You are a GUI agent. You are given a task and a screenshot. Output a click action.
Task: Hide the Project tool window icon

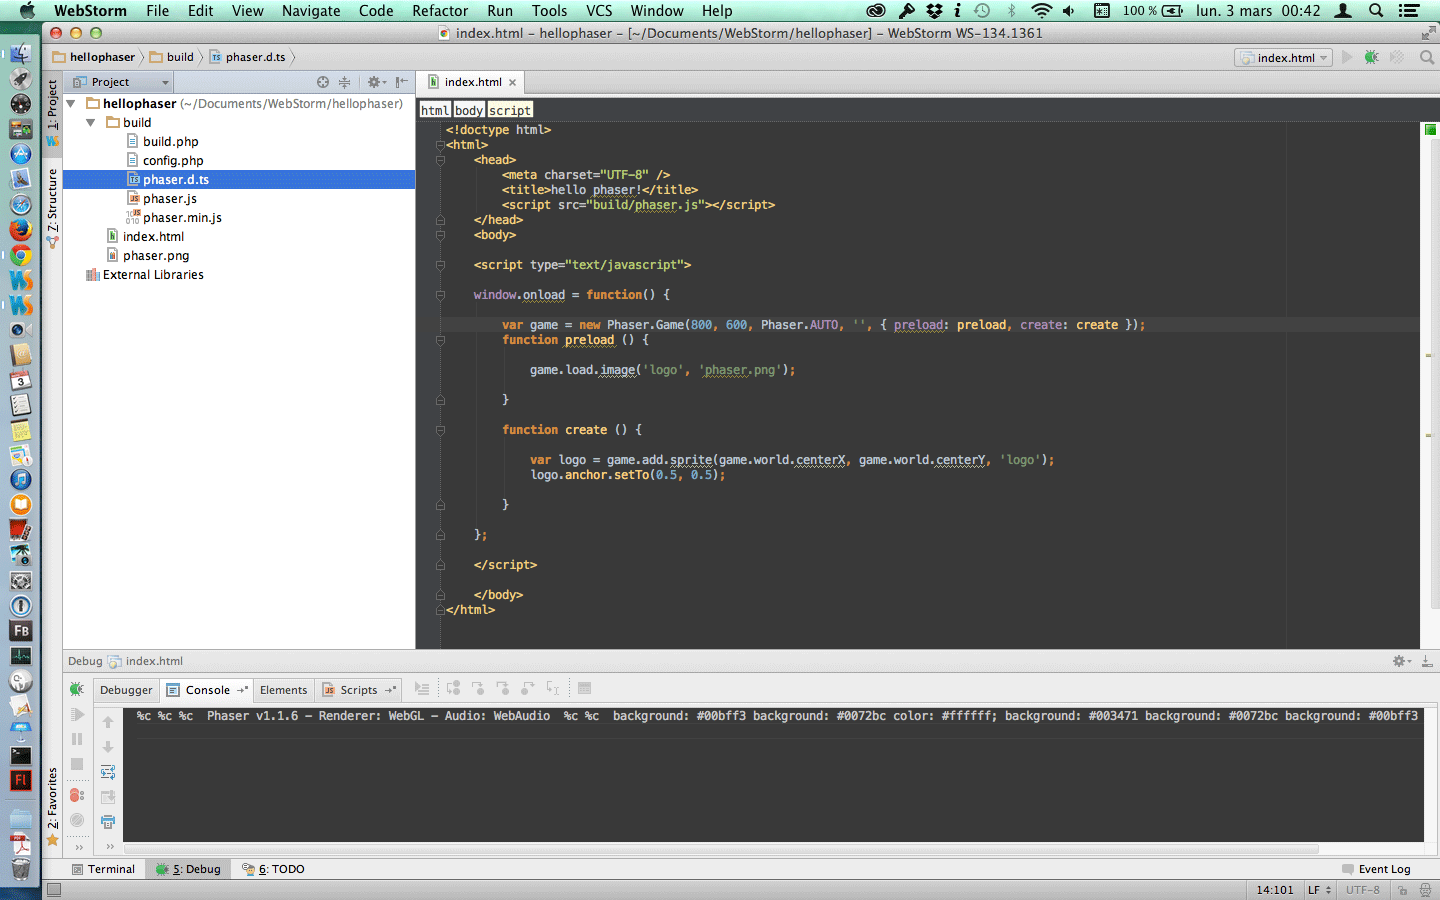click(x=401, y=82)
